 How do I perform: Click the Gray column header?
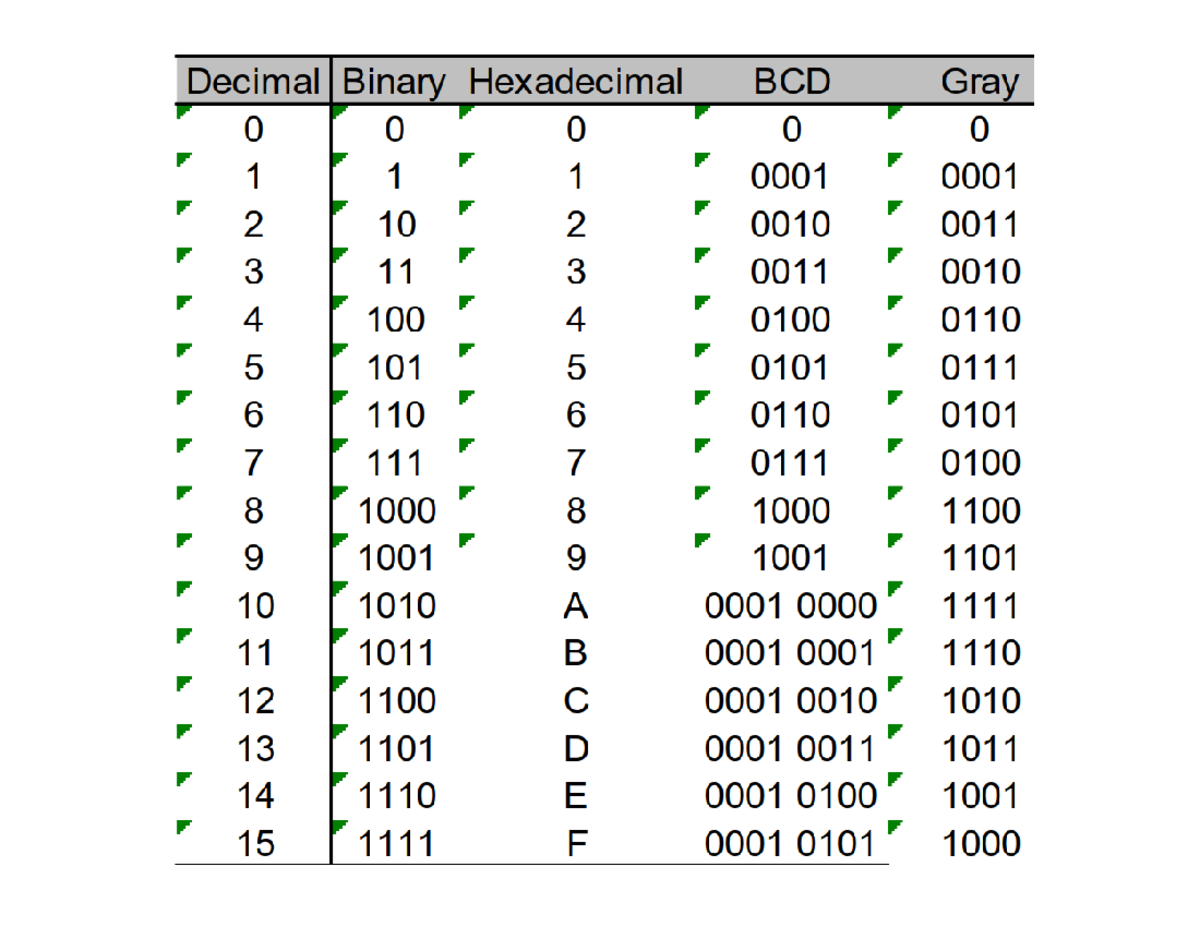pyautogui.click(x=978, y=81)
